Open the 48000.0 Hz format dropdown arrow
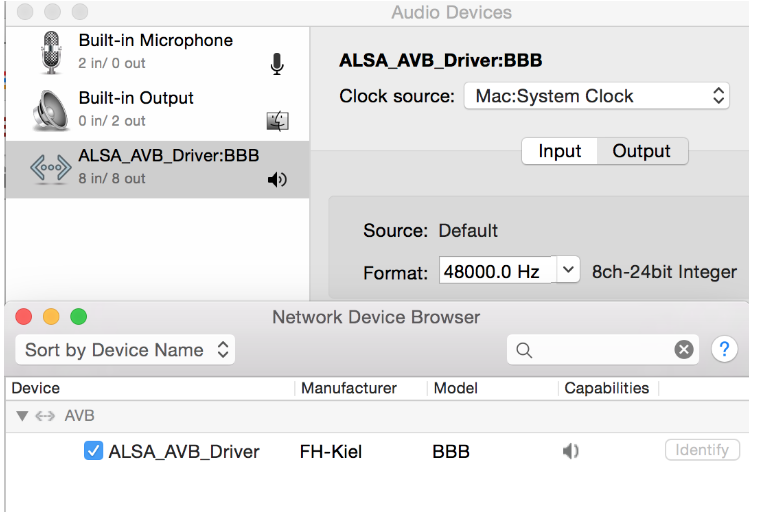760x512 pixels. coord(568,270)
